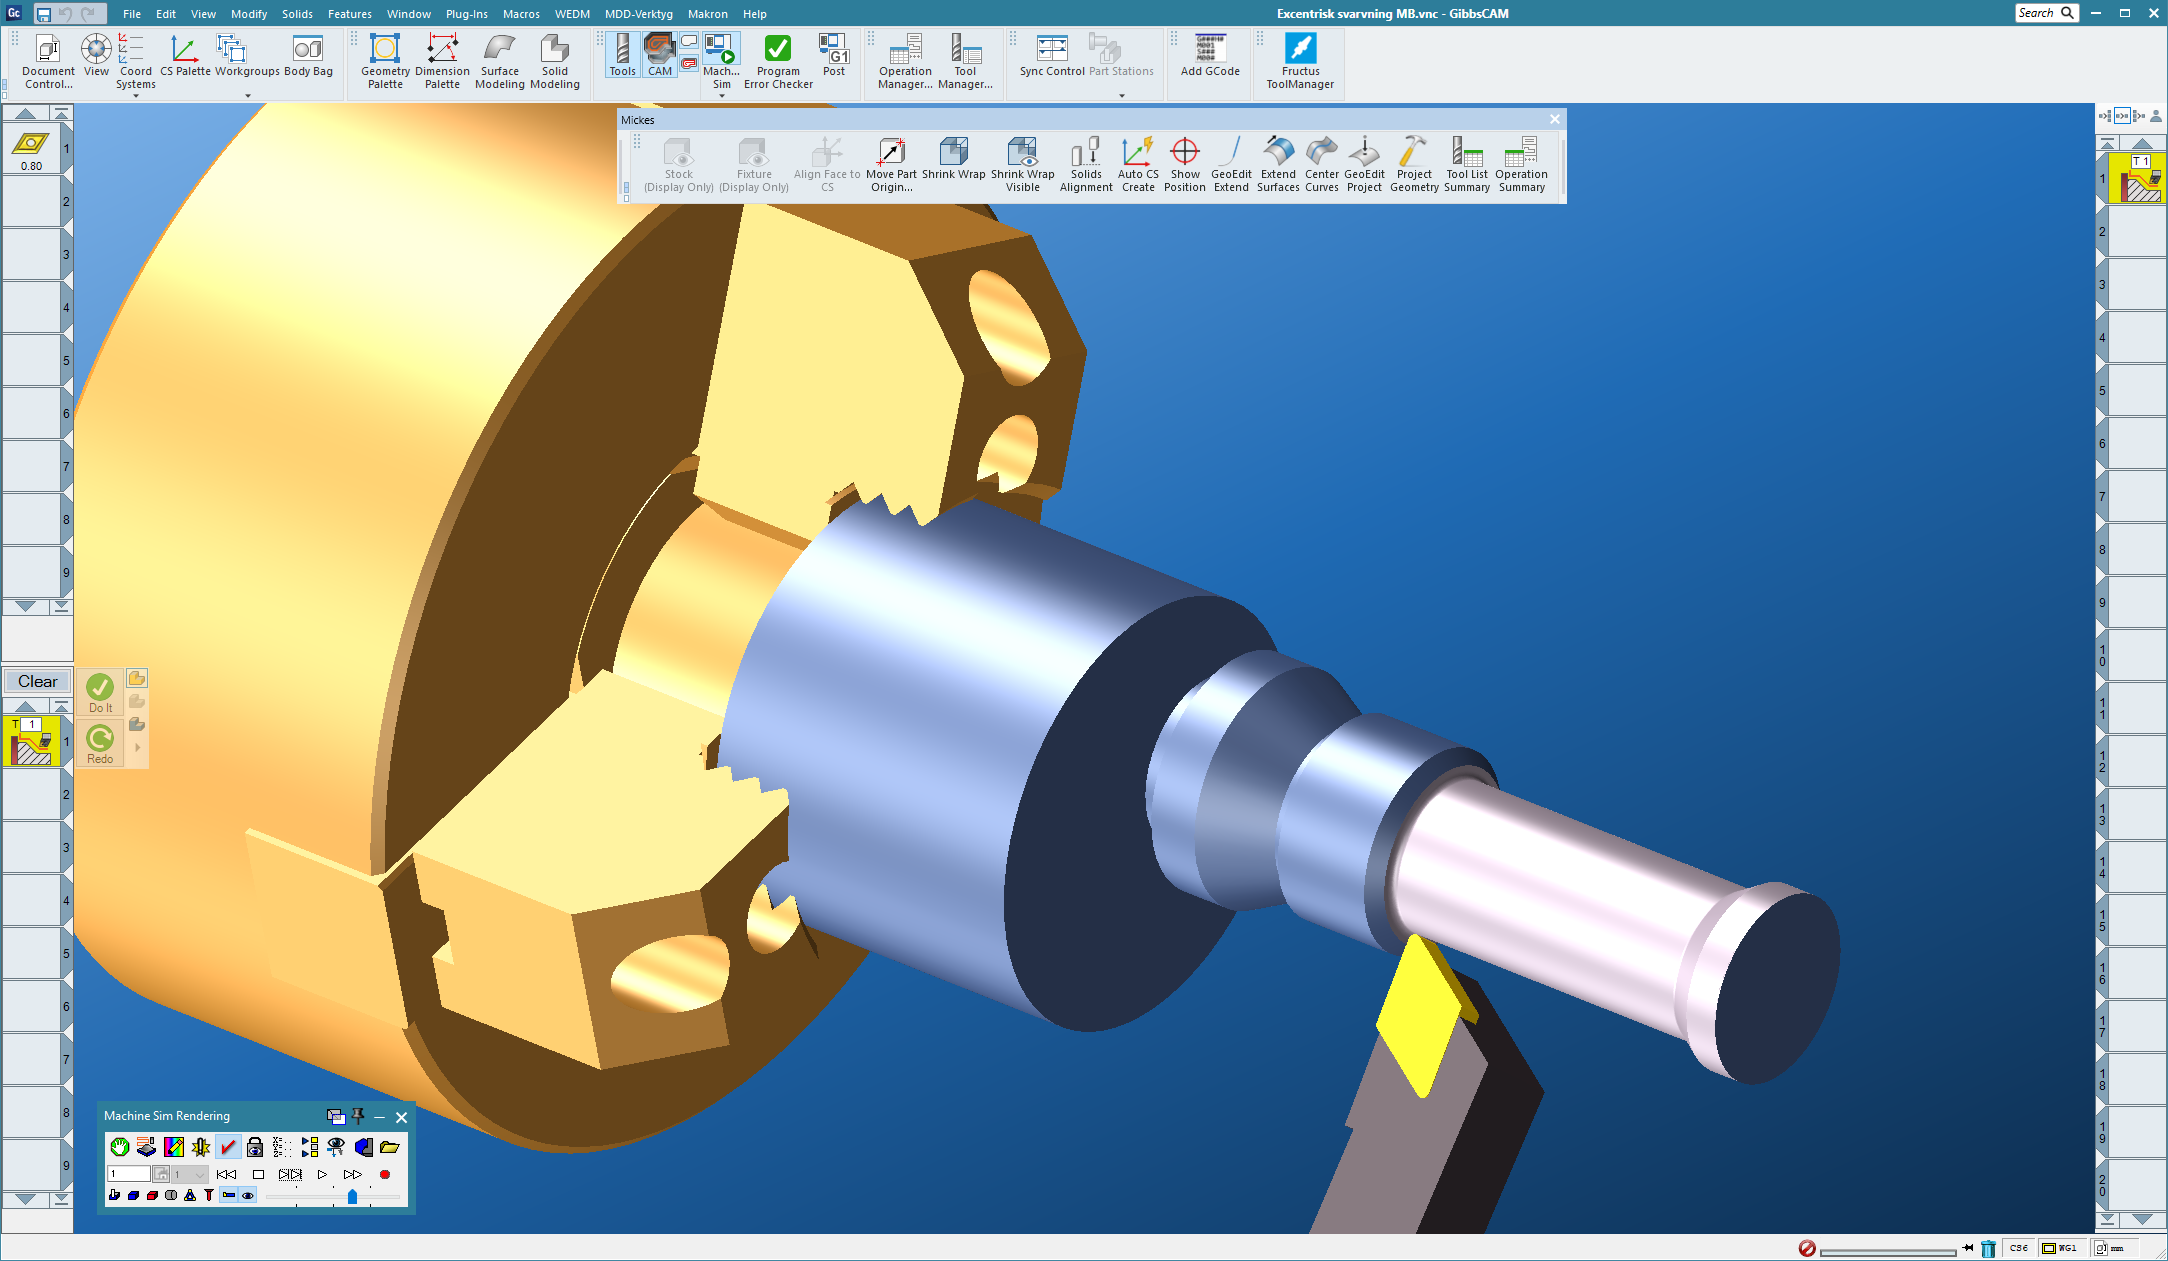Click Shrink Wrap Visible icon
The width and height of the screenshot is (2168, 1261).
(x=1022, y=165)
